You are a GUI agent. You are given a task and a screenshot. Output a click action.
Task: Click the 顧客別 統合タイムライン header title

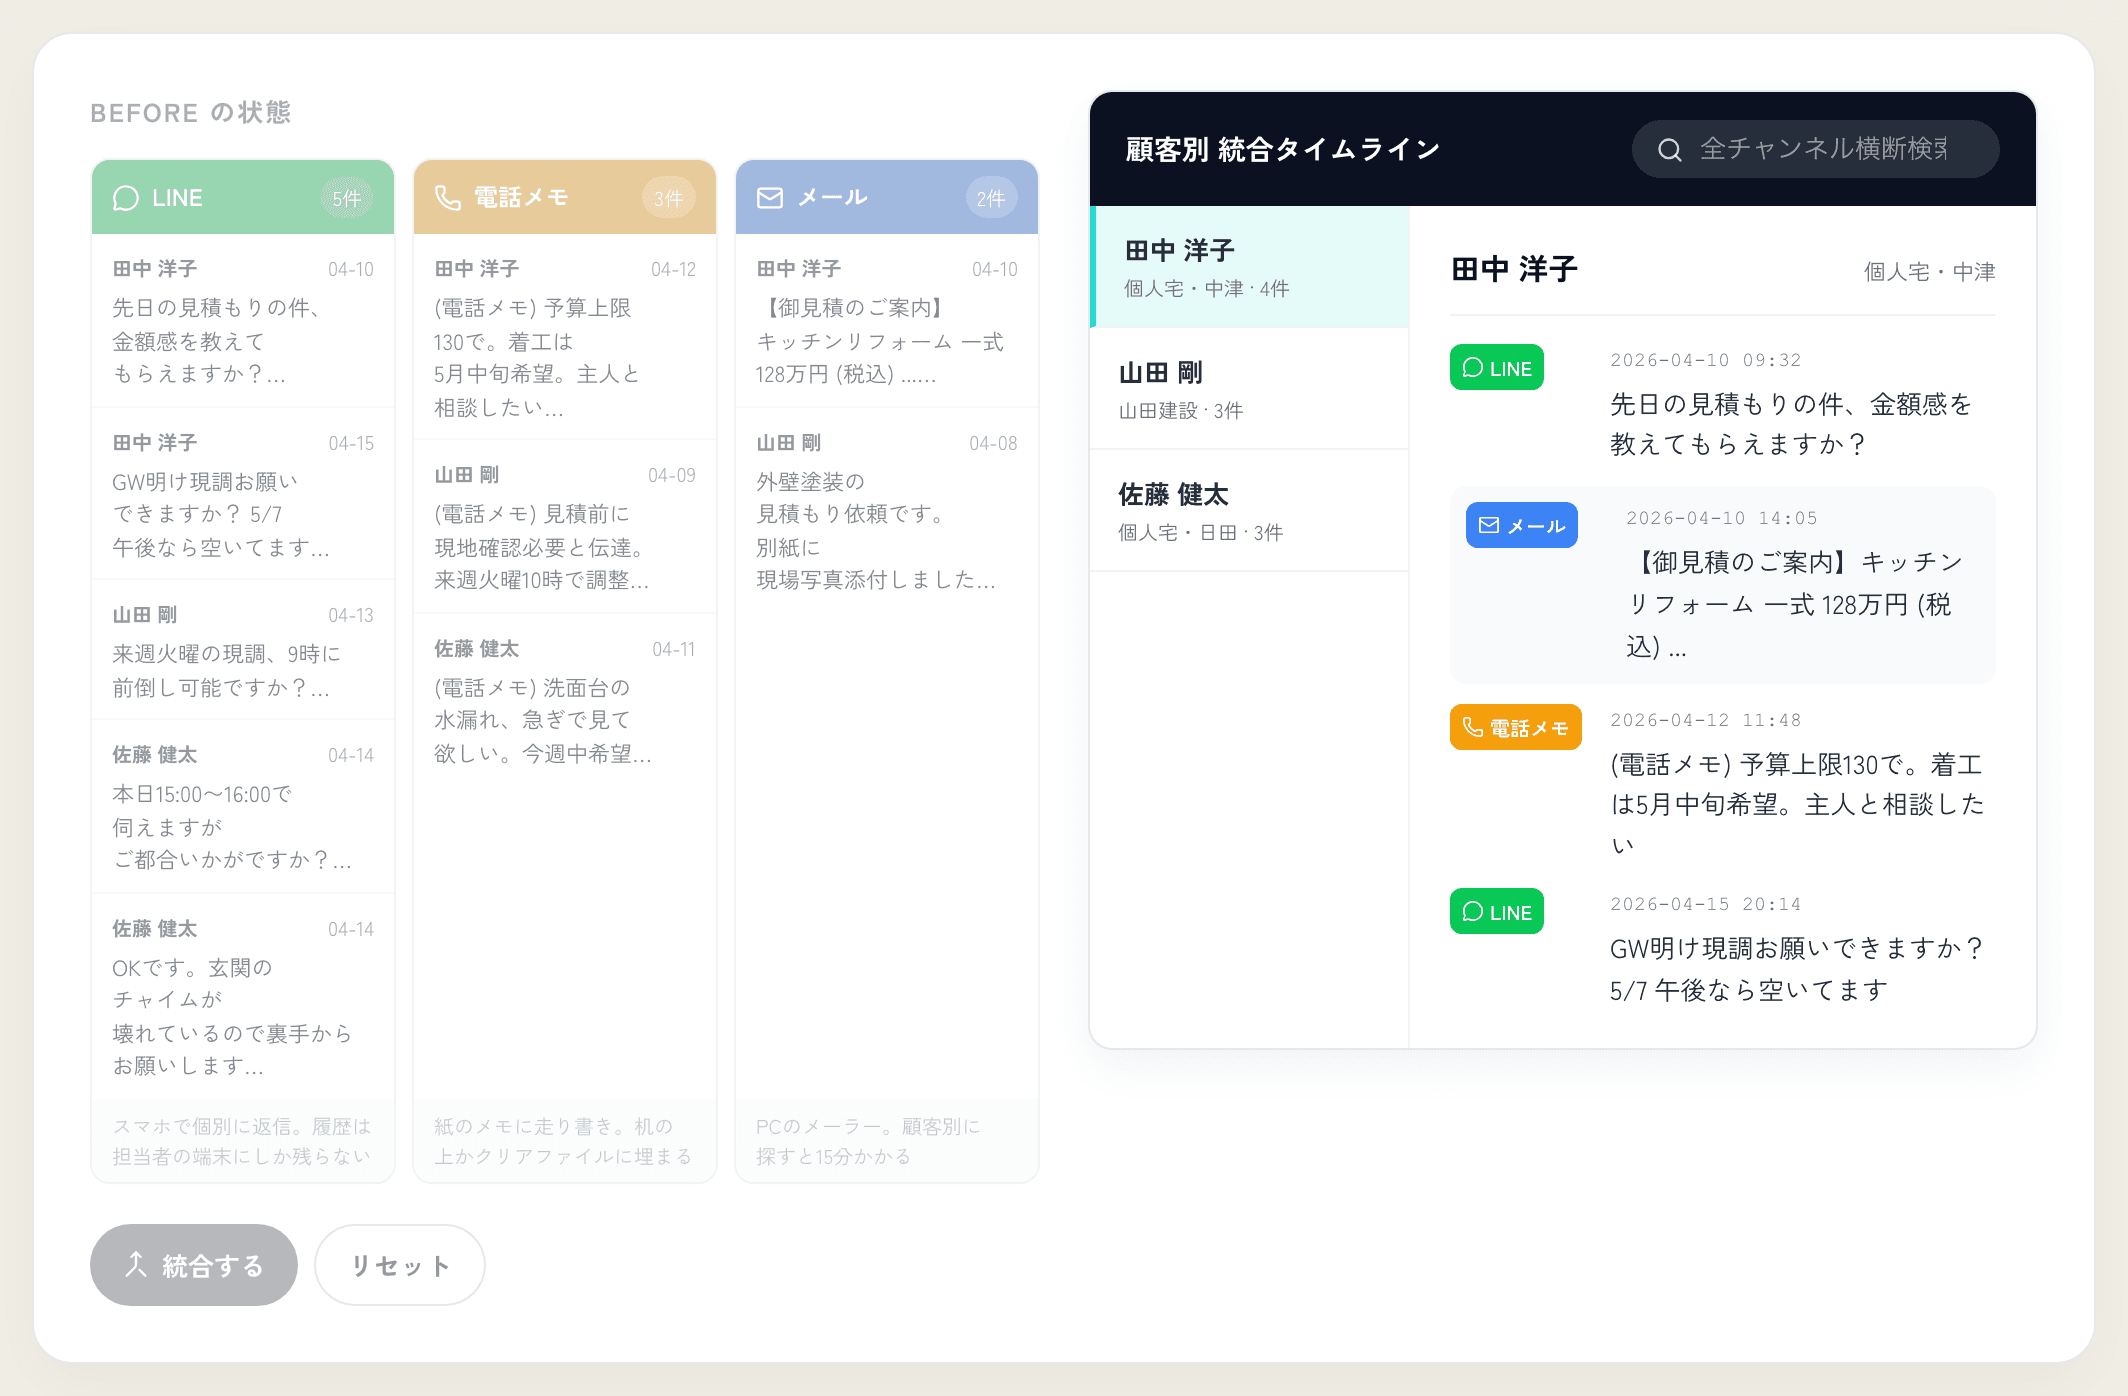point(1282,150)
